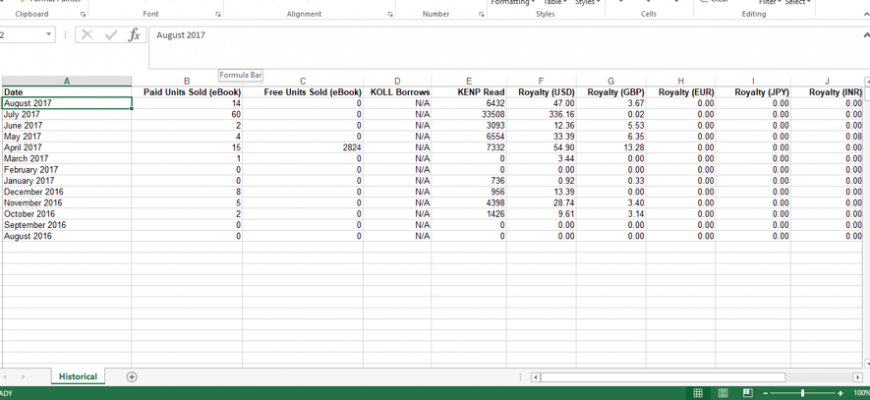The width and height of the screenshot is (870, 400).
Task: Click the Enter checkmark in formula bar
Action: pos(111,34)
